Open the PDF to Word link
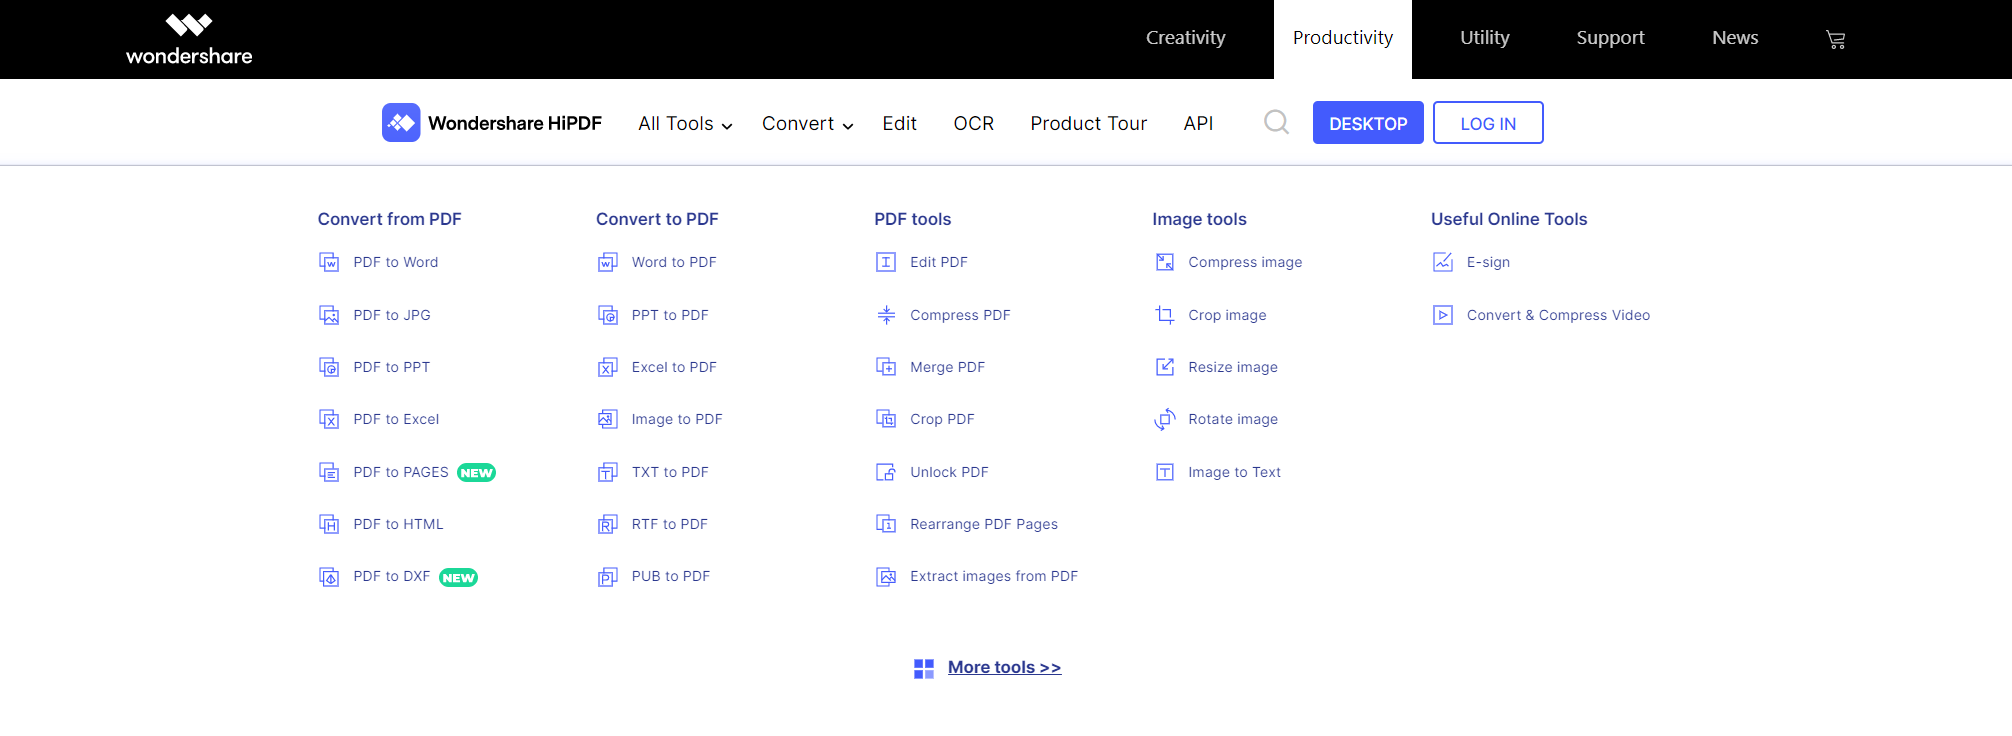 395,262
